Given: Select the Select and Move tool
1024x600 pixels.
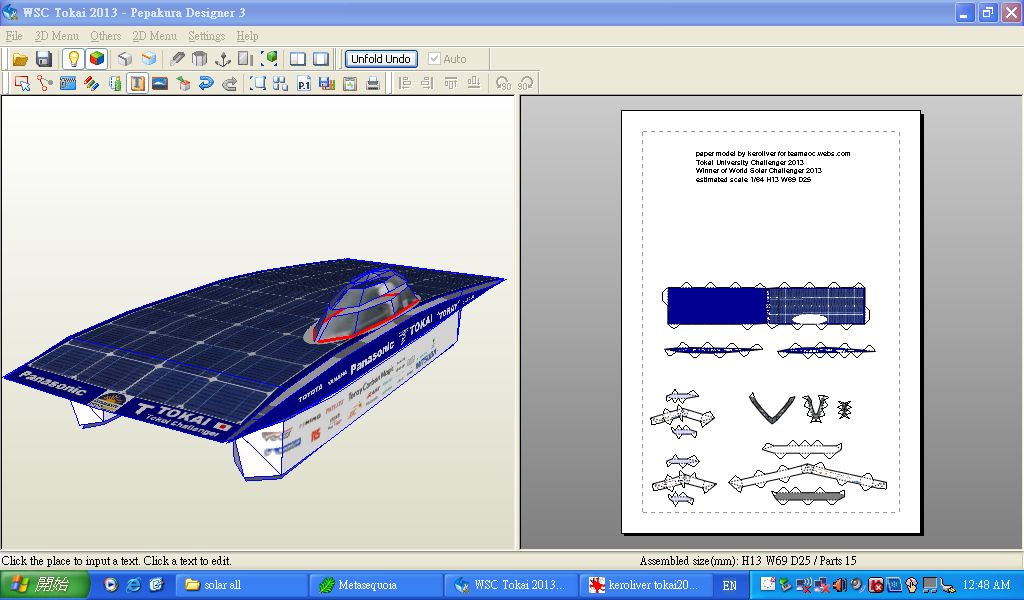Looking at the screenshot, I should pos(22,84).
